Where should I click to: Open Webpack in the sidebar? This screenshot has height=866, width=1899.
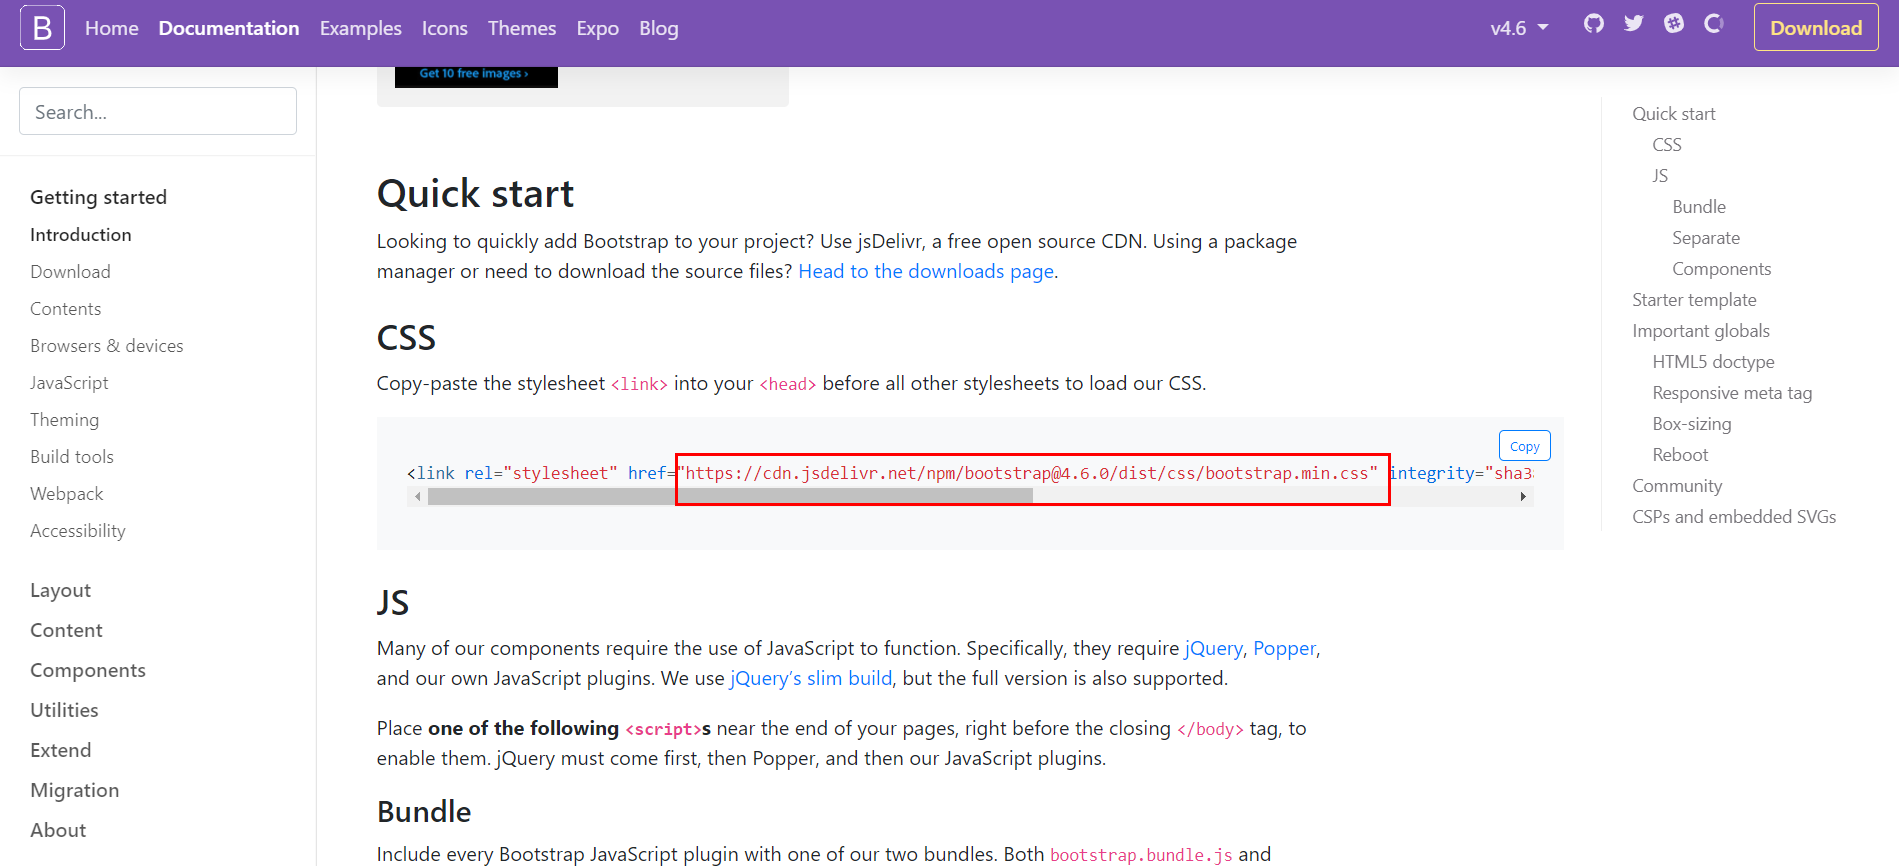click(x=67, y=493)
